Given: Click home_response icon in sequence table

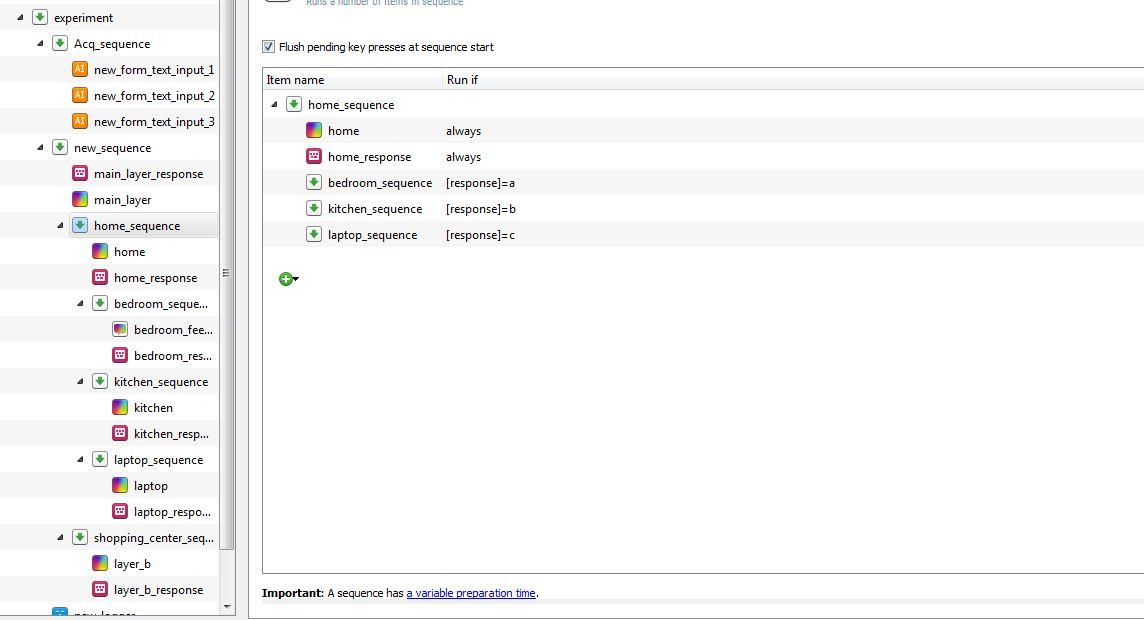Looking at the screenshot, I should coord(314,156).
